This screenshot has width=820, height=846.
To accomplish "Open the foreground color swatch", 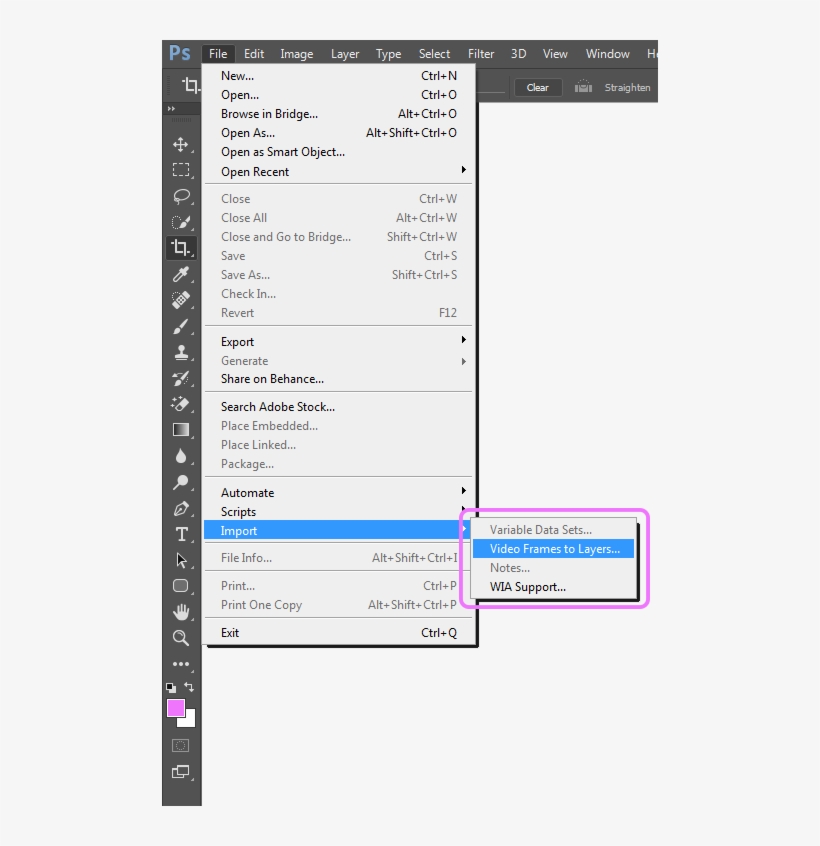I will (177, 710).
